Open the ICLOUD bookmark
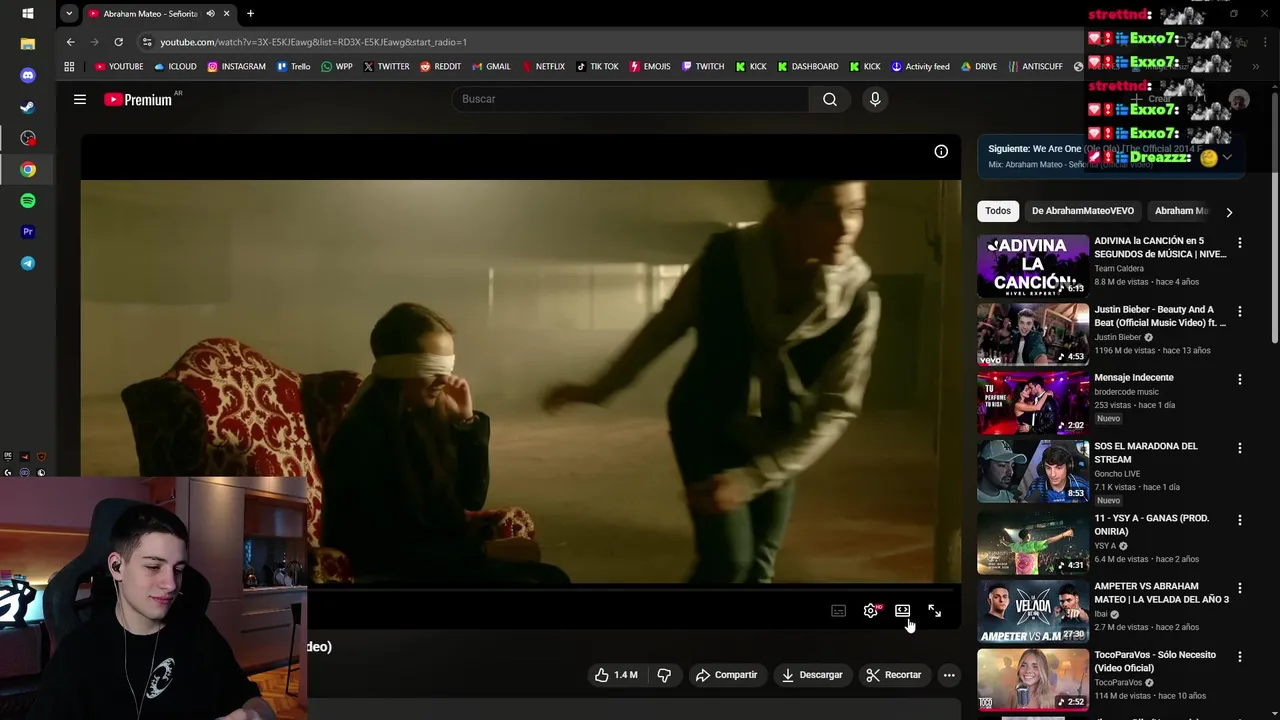 (175, 67)
